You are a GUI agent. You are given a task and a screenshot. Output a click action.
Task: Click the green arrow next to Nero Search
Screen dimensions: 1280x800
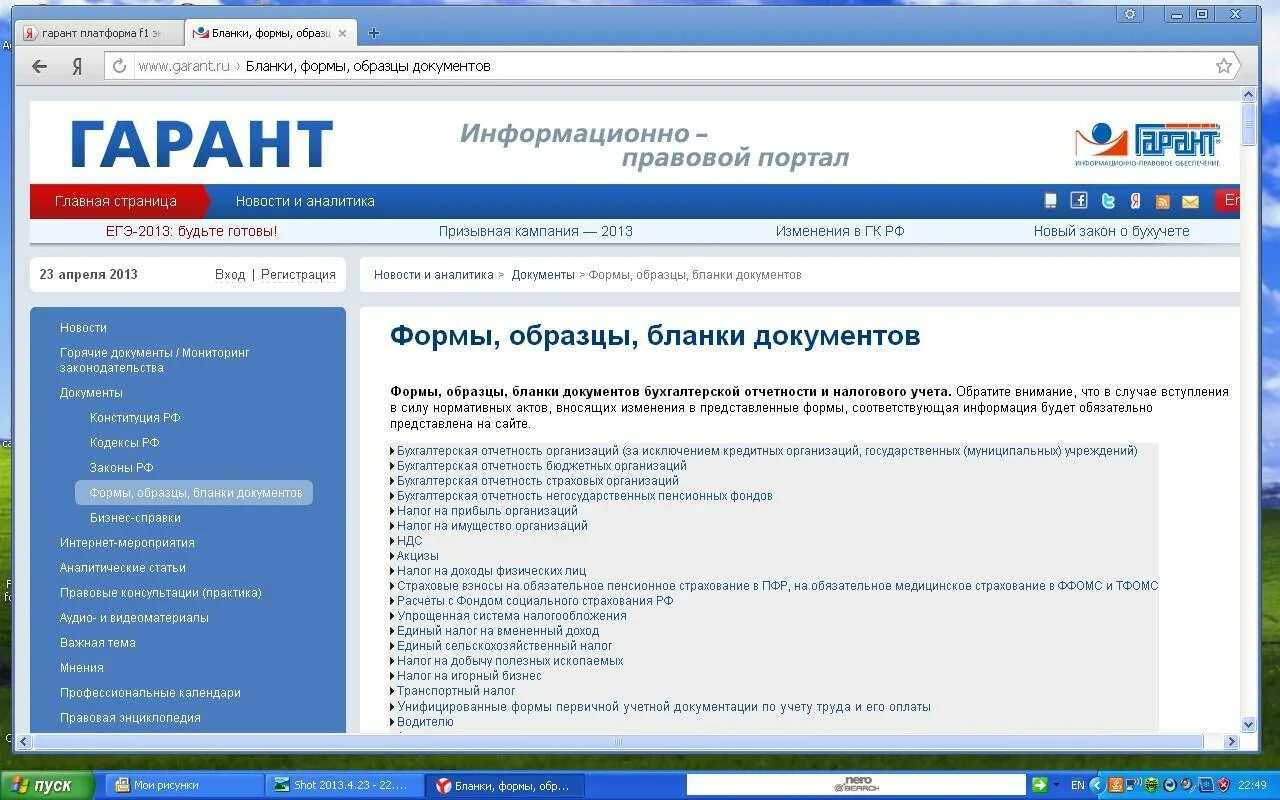pyautogui.click(x=1040, y=785)
